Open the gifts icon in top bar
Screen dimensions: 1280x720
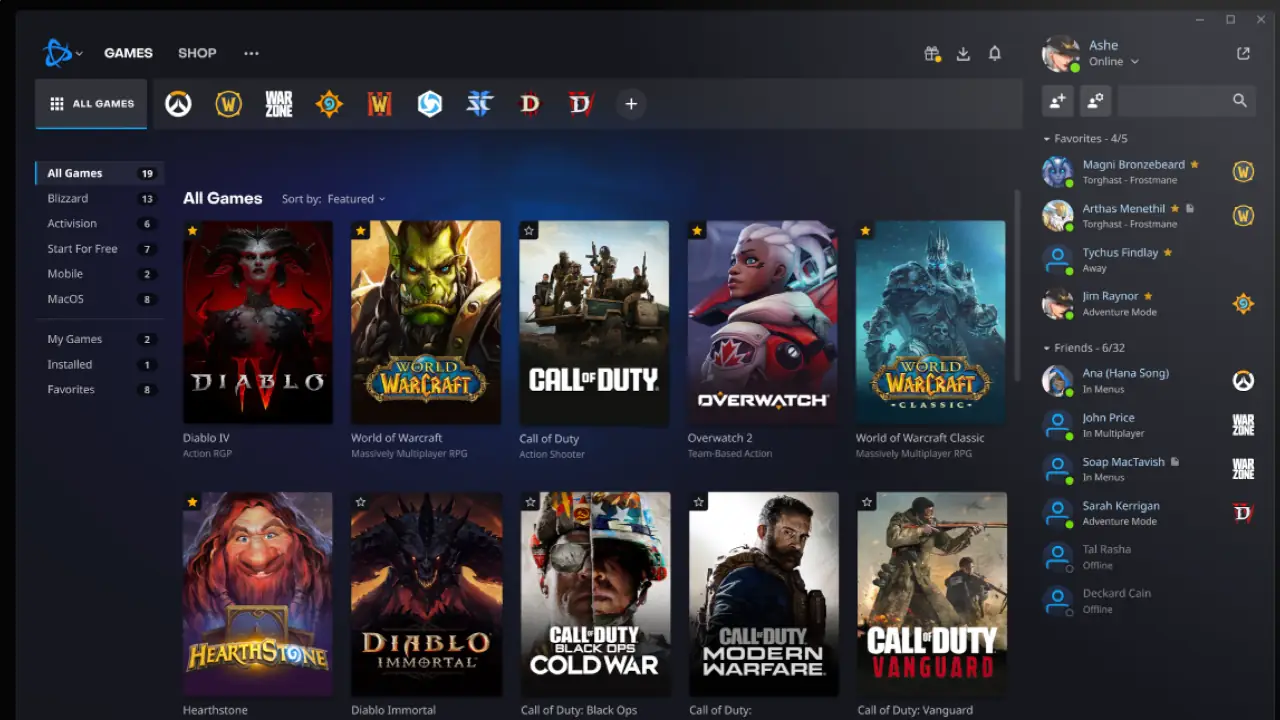[x=932, y=54]
